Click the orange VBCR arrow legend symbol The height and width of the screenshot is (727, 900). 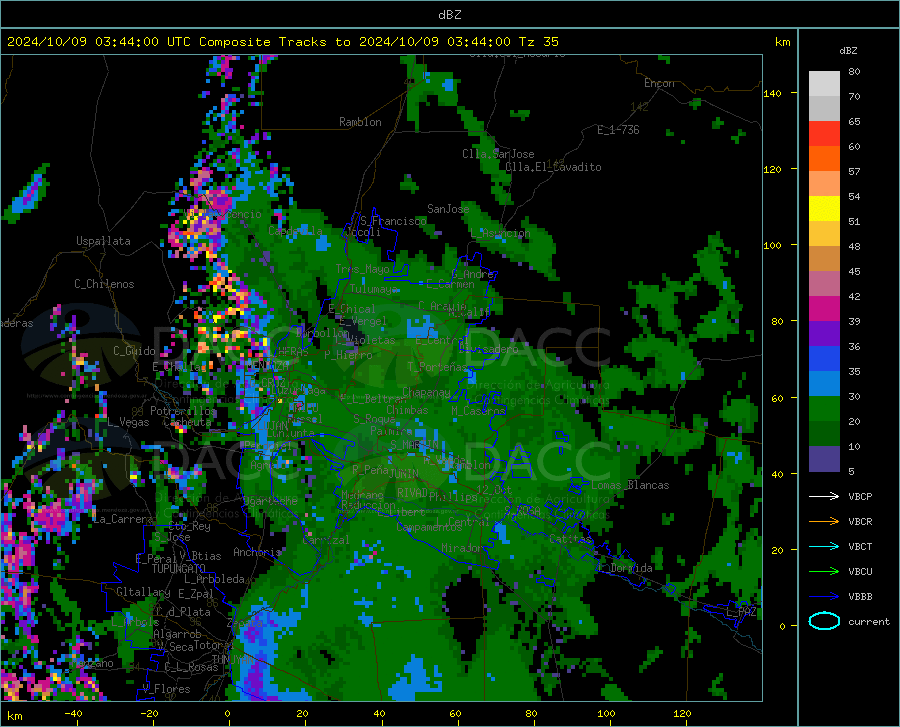coord(824,522)
